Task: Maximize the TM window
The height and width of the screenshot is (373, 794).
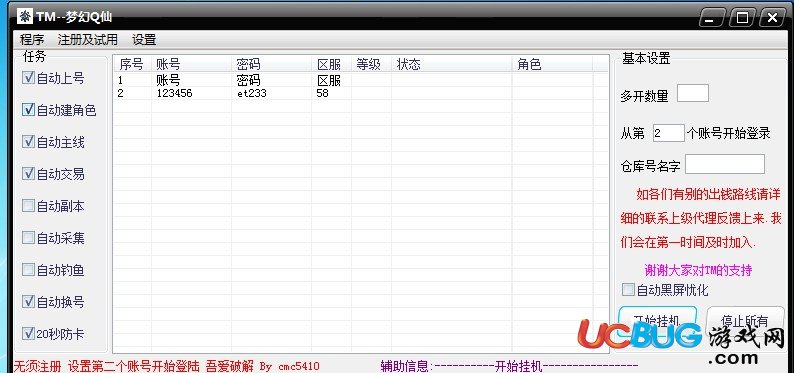Action: tap(742, 18)
